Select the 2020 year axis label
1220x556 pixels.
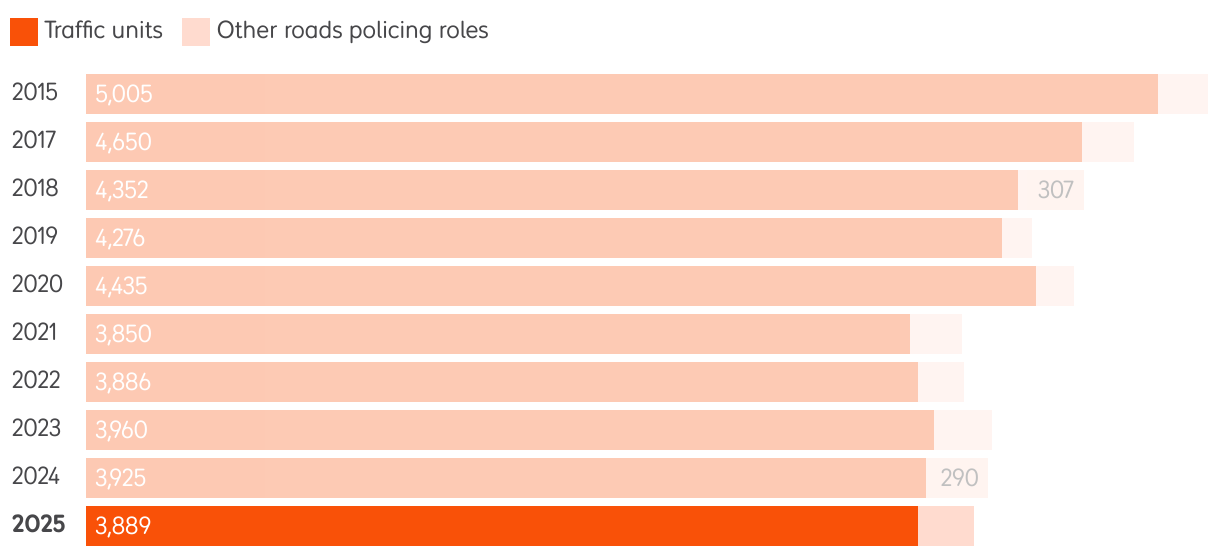tap(37, 284)
